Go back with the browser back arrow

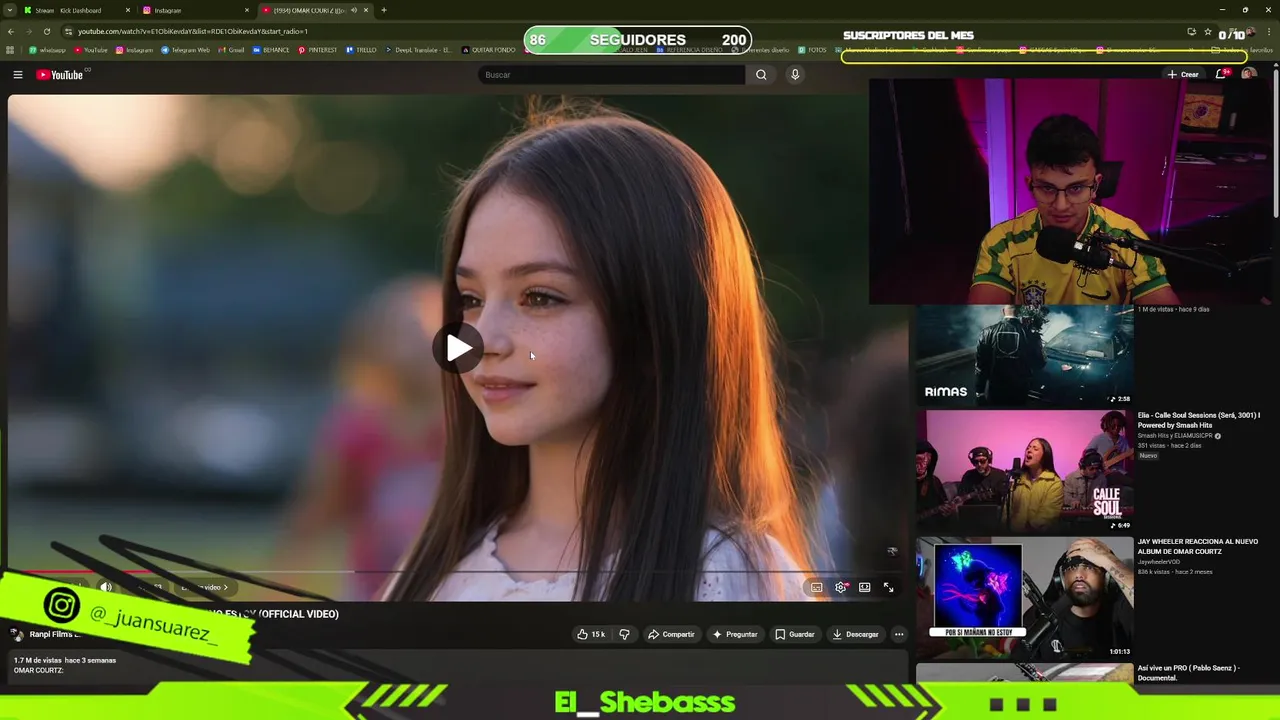pyautogui.click(x=10, y=31)
